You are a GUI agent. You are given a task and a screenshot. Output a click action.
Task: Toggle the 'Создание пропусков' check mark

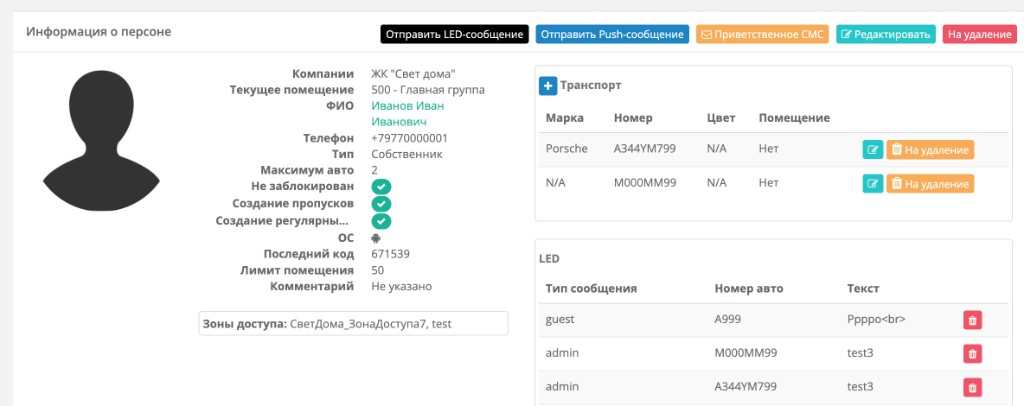point(381,204)
